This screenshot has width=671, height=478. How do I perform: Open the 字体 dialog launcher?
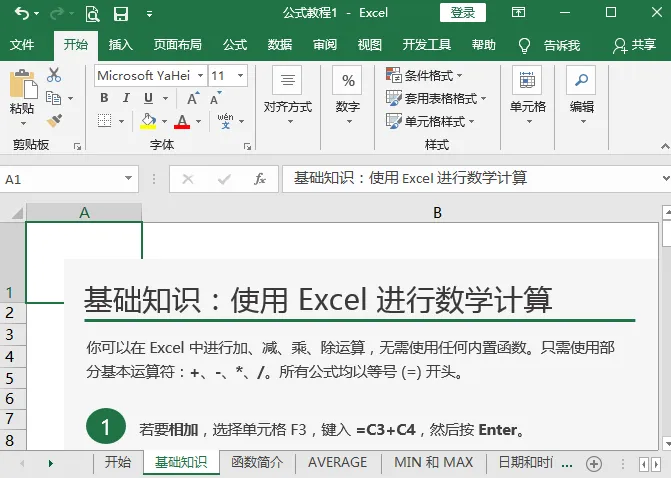coord(247,147)
